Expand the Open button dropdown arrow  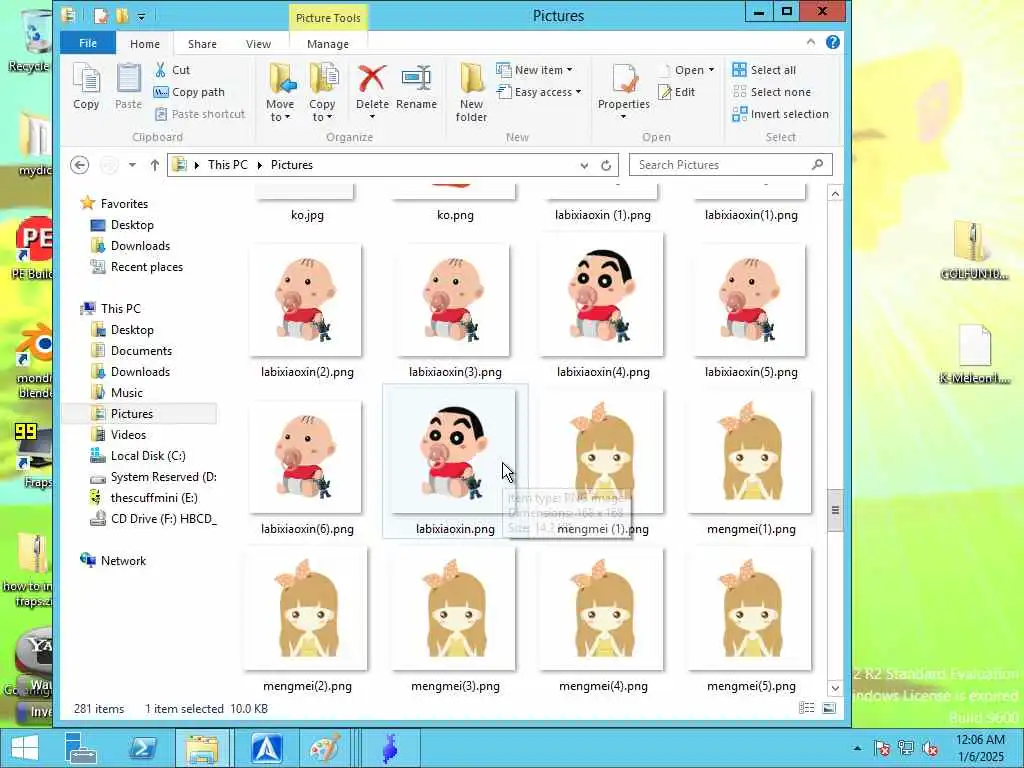pyautogui.click(x=711, y=70)
